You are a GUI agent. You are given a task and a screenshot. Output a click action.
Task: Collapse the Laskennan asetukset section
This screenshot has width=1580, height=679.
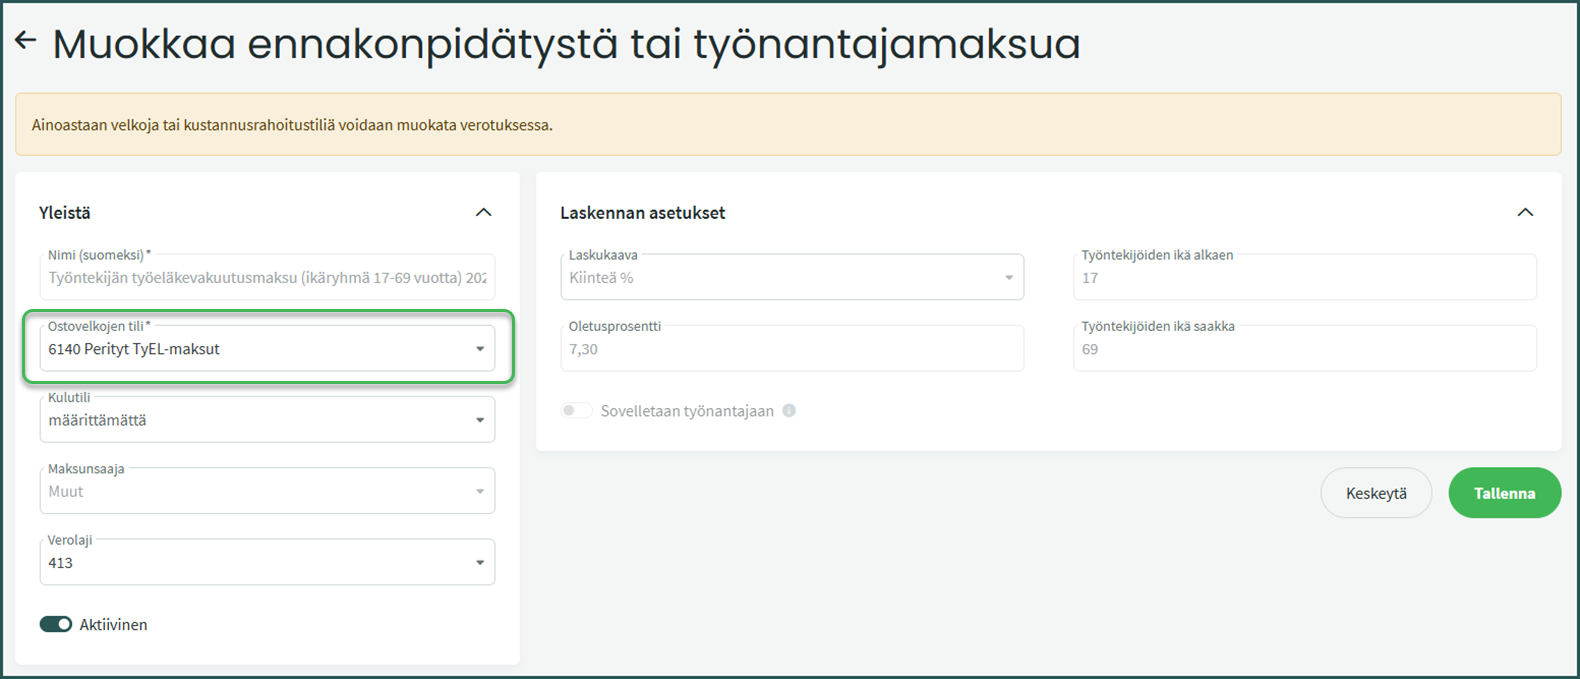pyautogui.click(x=1524, y=212)
